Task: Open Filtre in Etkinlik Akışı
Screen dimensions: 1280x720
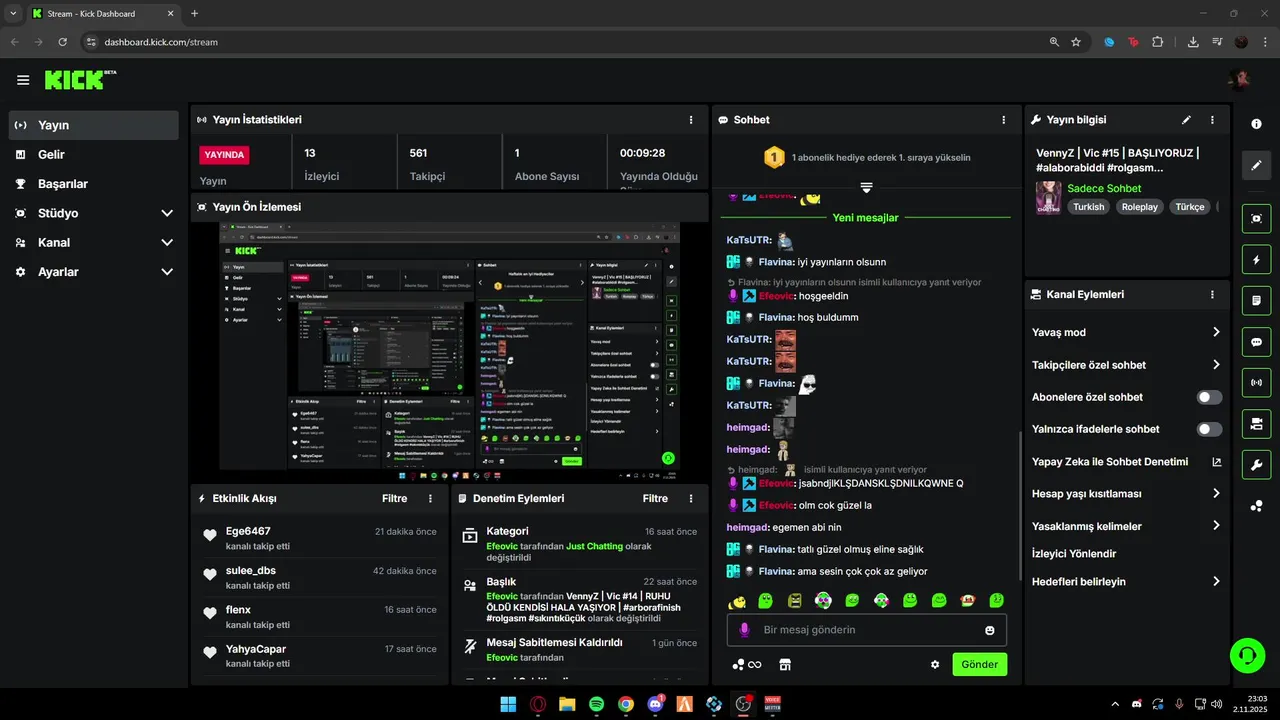Action: [395, 498]
